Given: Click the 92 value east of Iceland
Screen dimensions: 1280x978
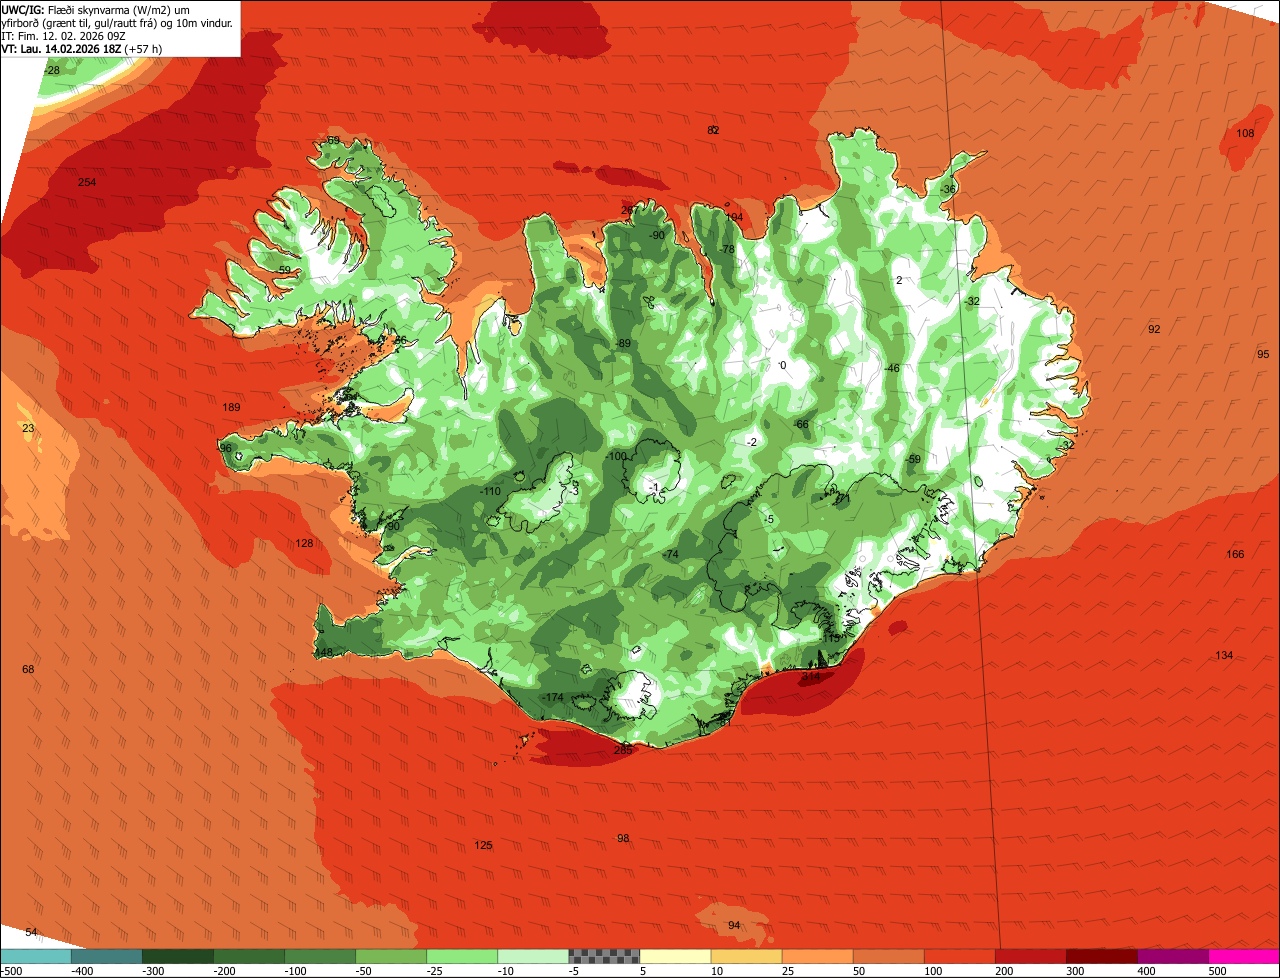Looking at the screenshot, I should (x=1154, y=329).
